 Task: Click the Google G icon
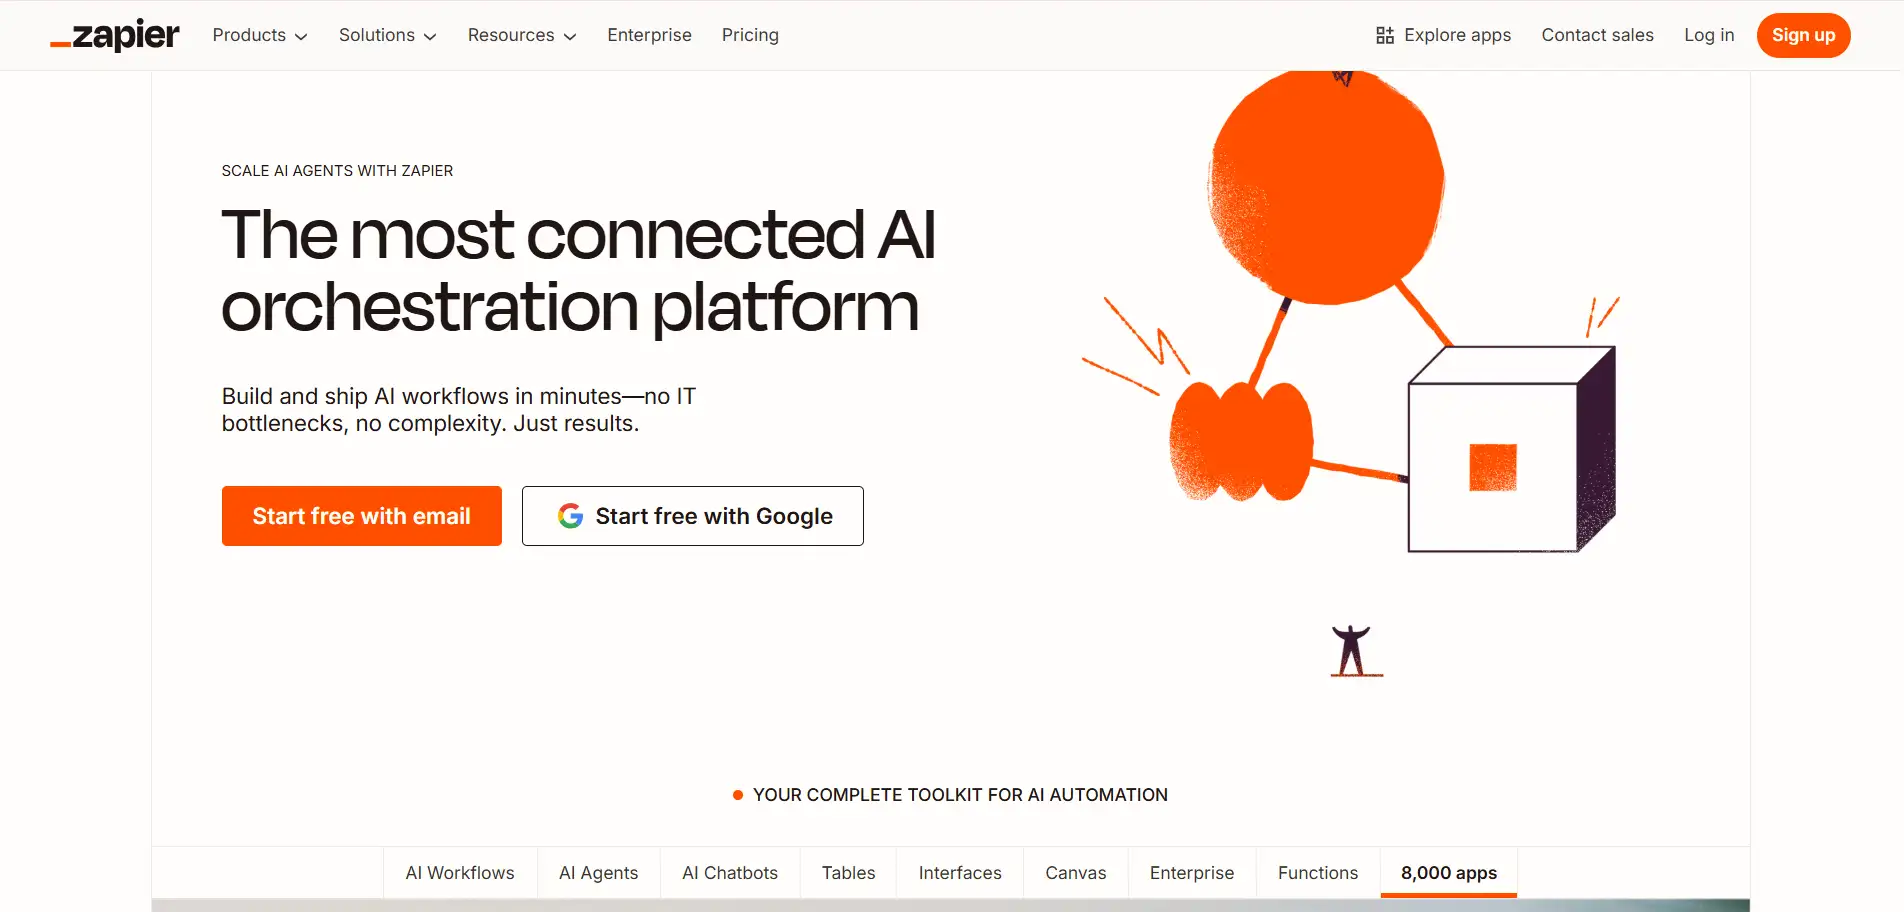(569, 516)
